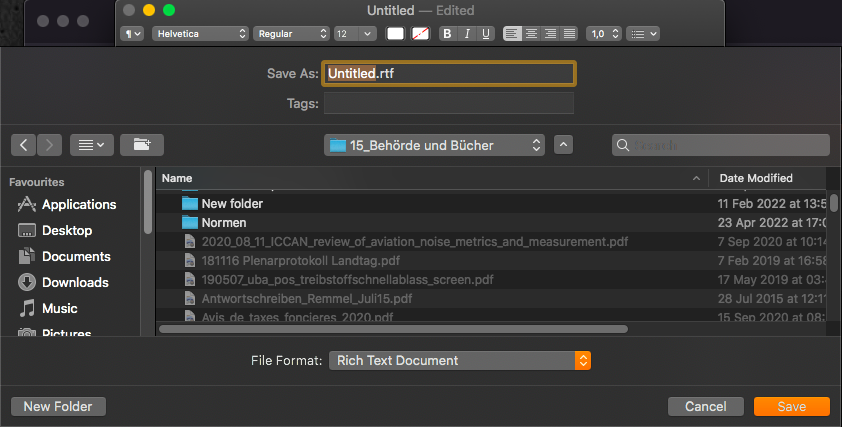Align text right
Image resolution: width=842 pixels, height=427 pixels.
coord(550,34)
